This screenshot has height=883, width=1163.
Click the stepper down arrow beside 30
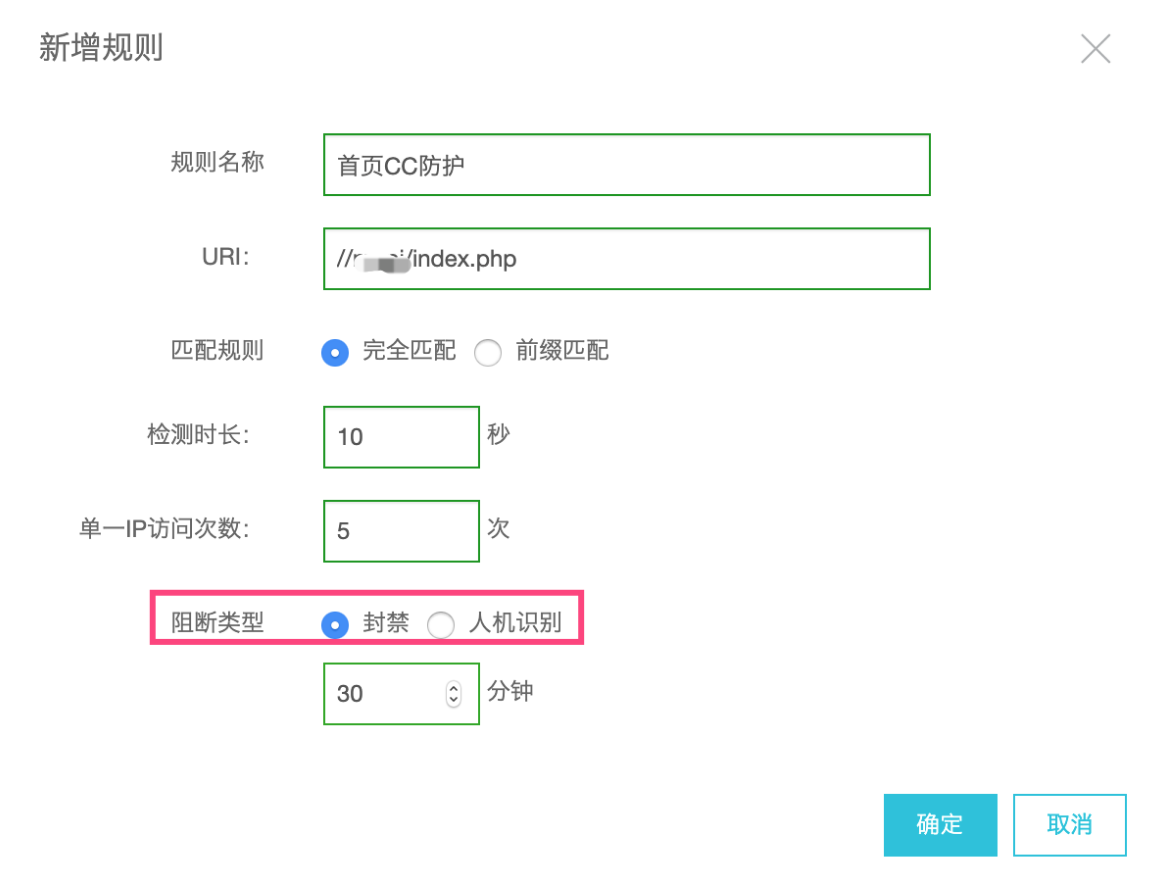click(455, 700)
